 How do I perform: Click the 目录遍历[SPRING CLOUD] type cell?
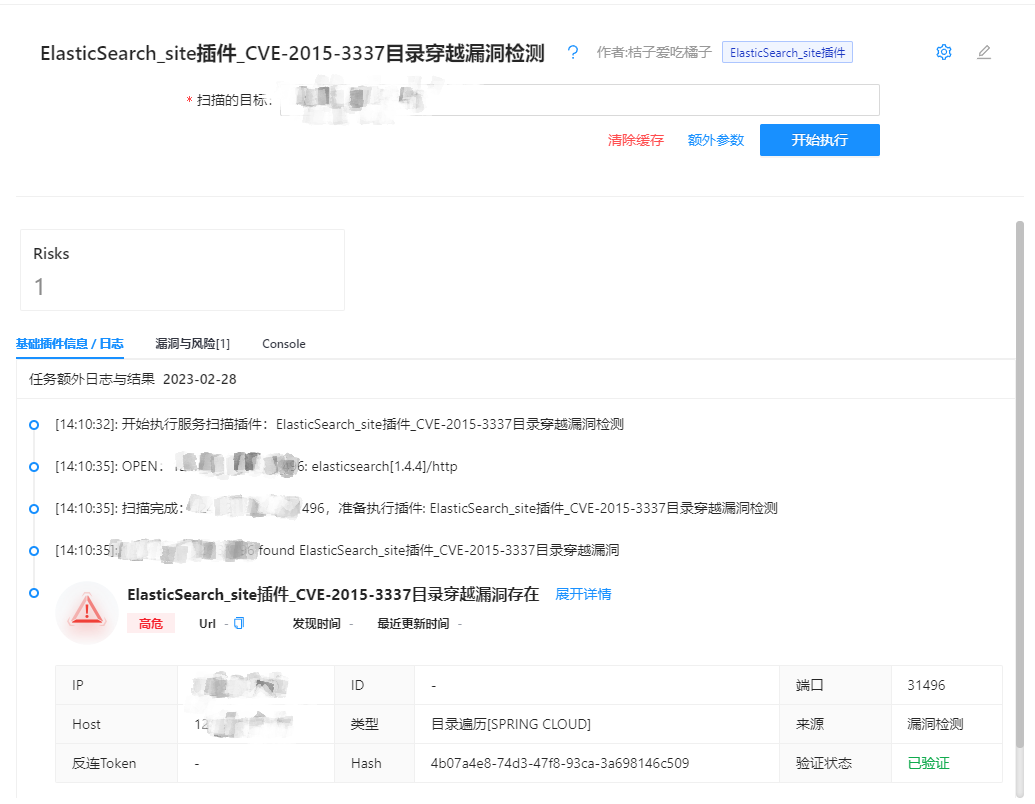(x=510, y=724)
